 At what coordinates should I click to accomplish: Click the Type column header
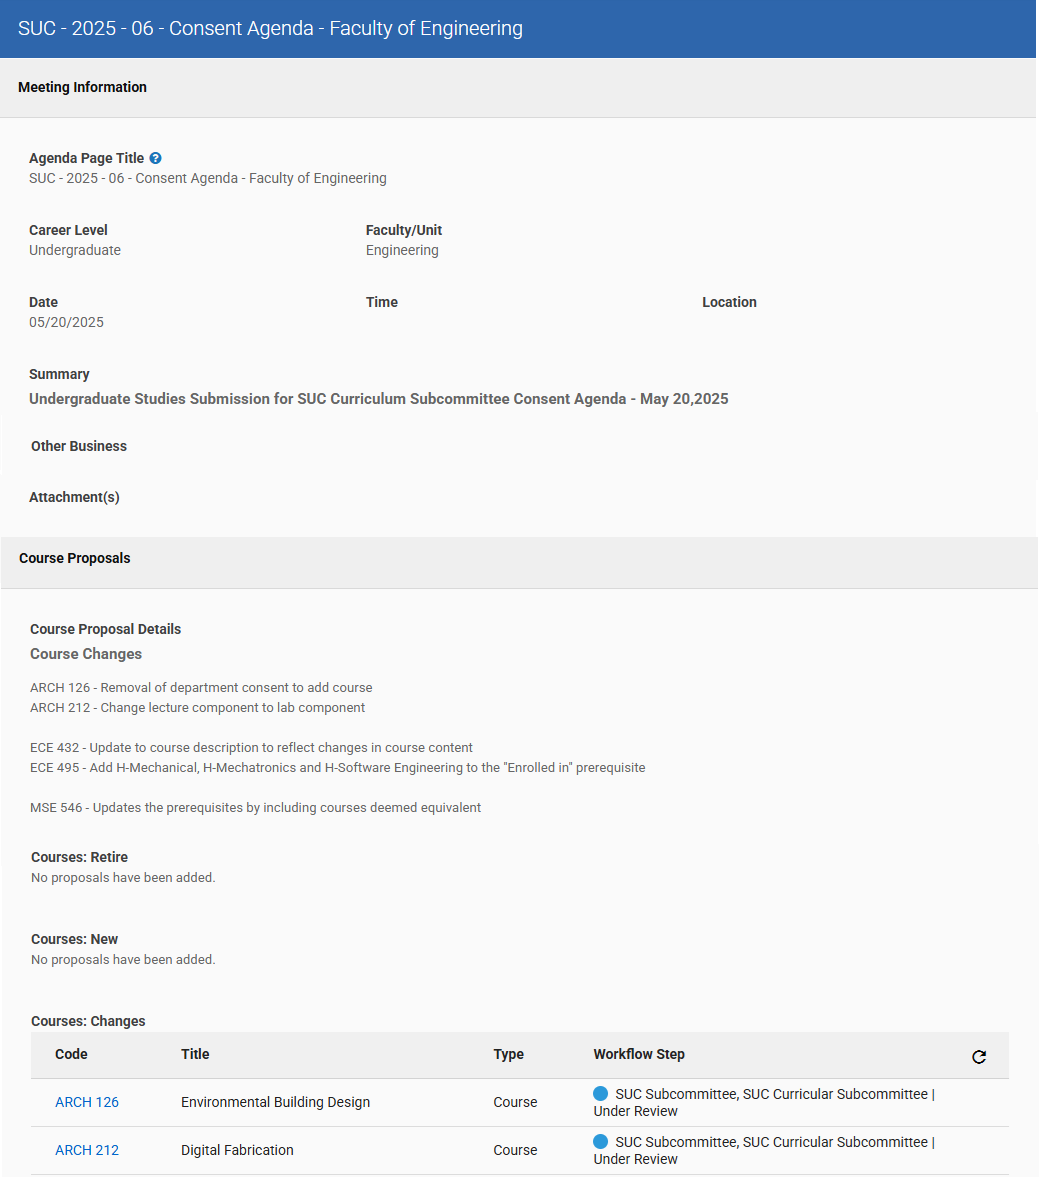click(508, 1054)
